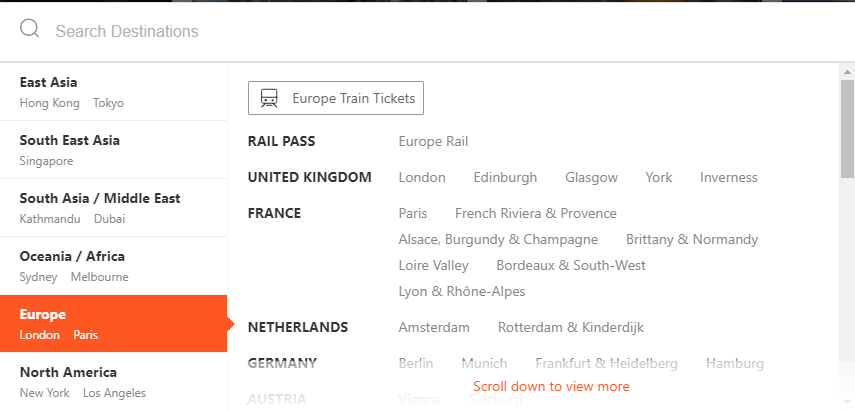Open the Europe Train Tickets button
Image resolution: width=855 pixels, height=410 pixels.
[x=336, y=98]
